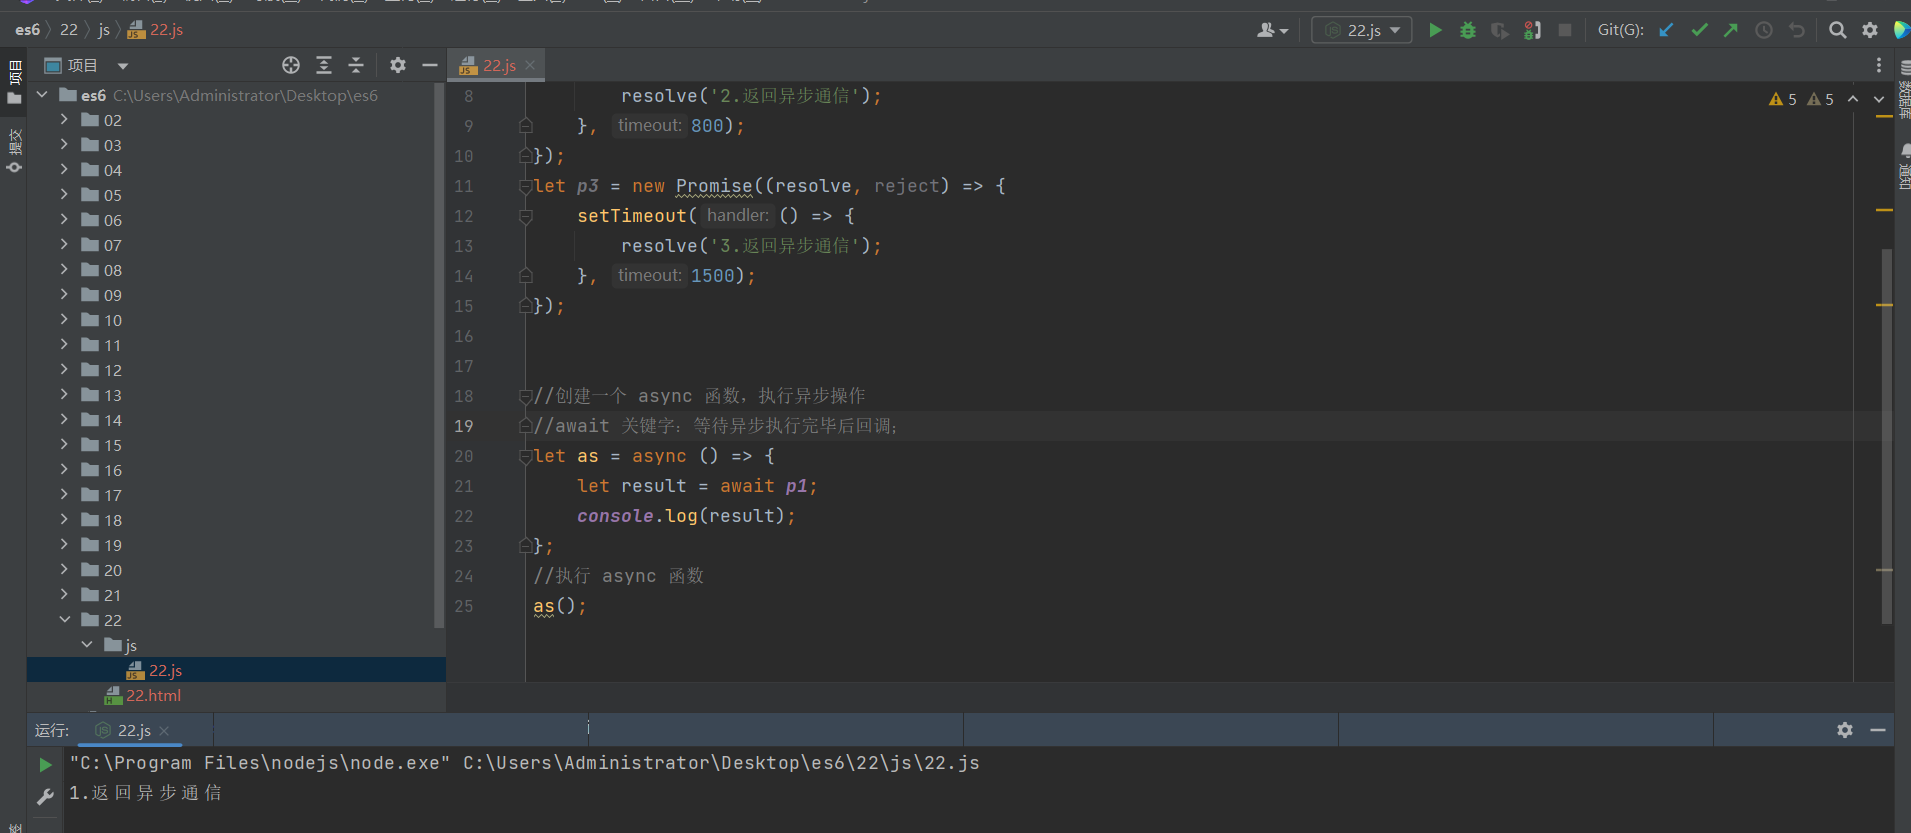Close the 22.js editor tab

(530, 65)
